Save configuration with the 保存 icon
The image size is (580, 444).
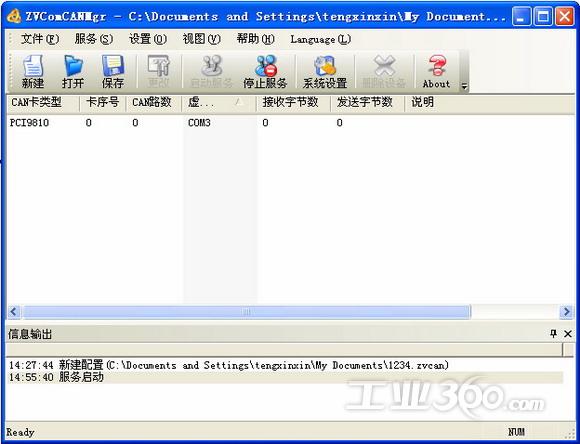pyautogui.click(x=113, y=72)
